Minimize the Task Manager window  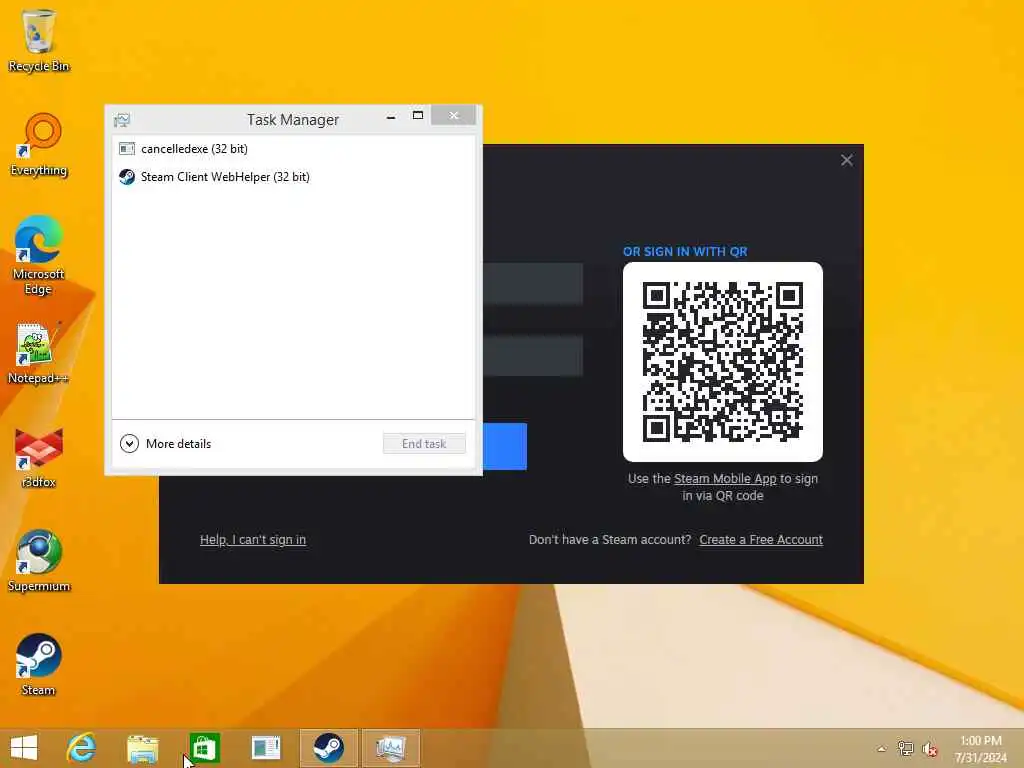[391, 117]
